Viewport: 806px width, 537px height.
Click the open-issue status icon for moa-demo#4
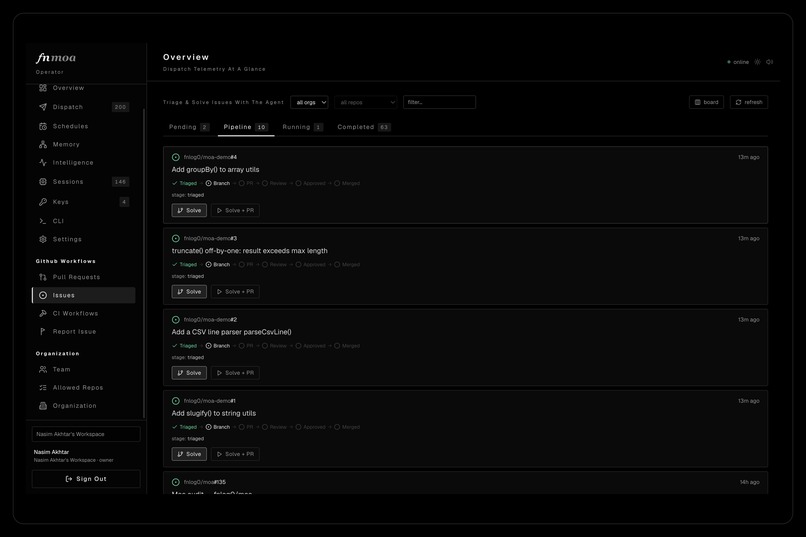(x=176, y=157)
